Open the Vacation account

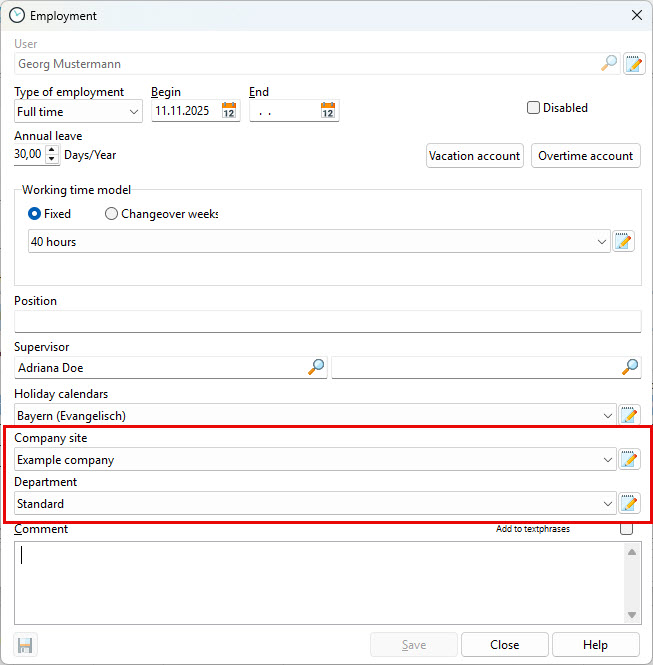coord(474,156)
